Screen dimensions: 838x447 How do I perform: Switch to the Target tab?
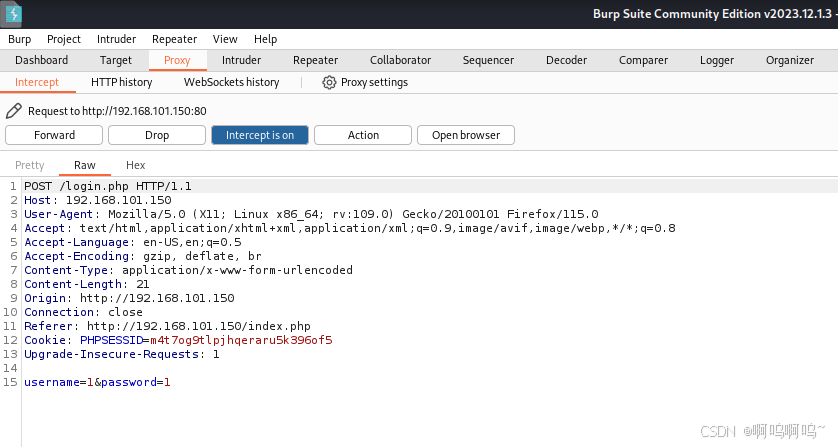115,60
